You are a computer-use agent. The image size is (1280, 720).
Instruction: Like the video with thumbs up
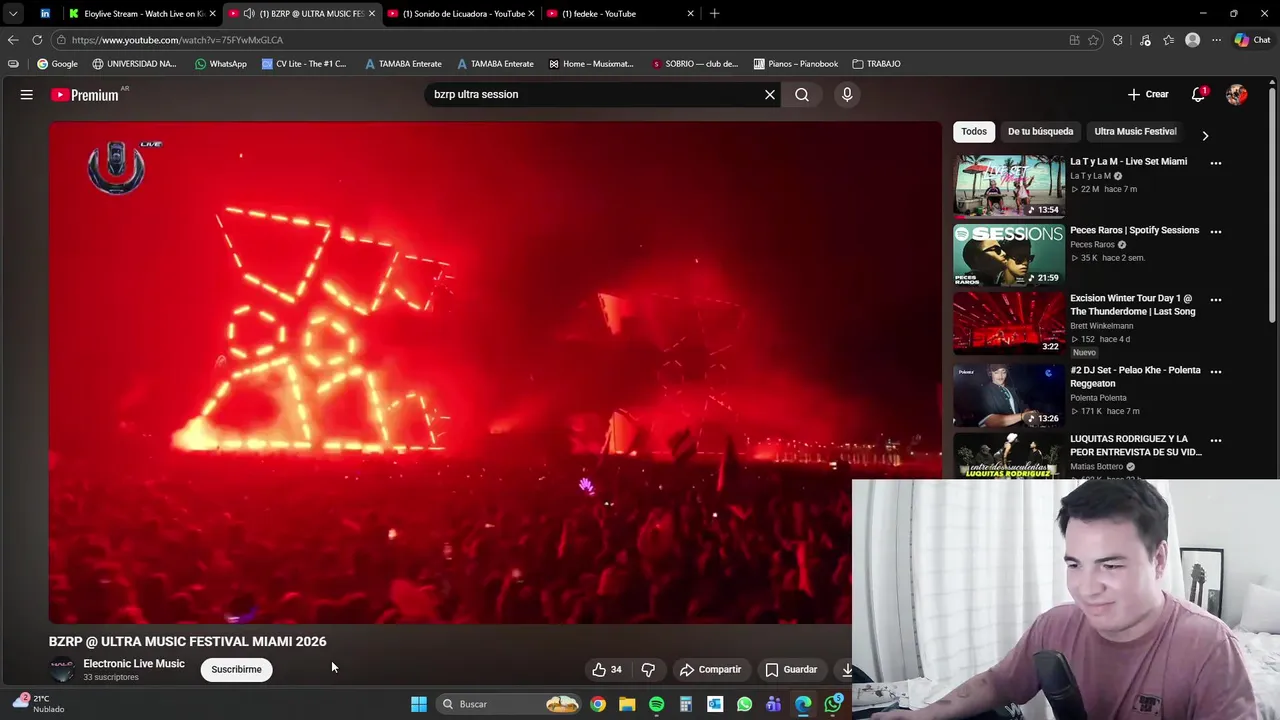607,670
